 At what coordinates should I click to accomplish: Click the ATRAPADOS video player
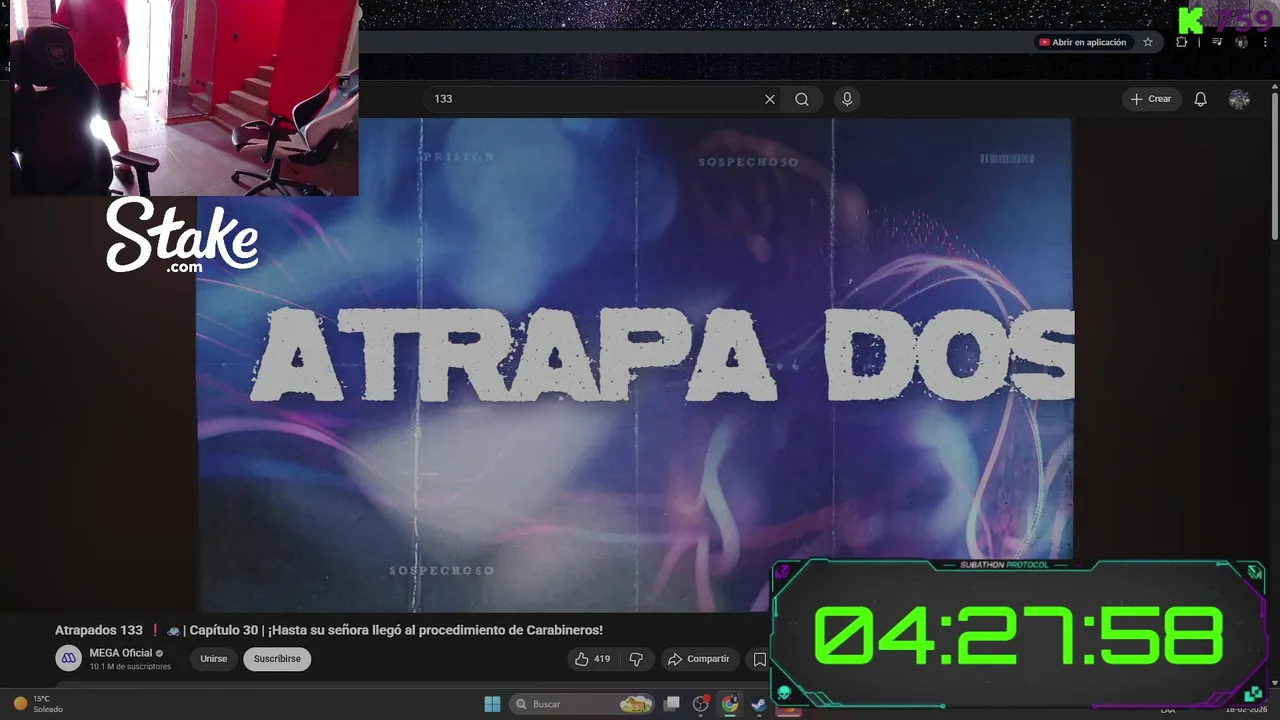tap(634, 365)
